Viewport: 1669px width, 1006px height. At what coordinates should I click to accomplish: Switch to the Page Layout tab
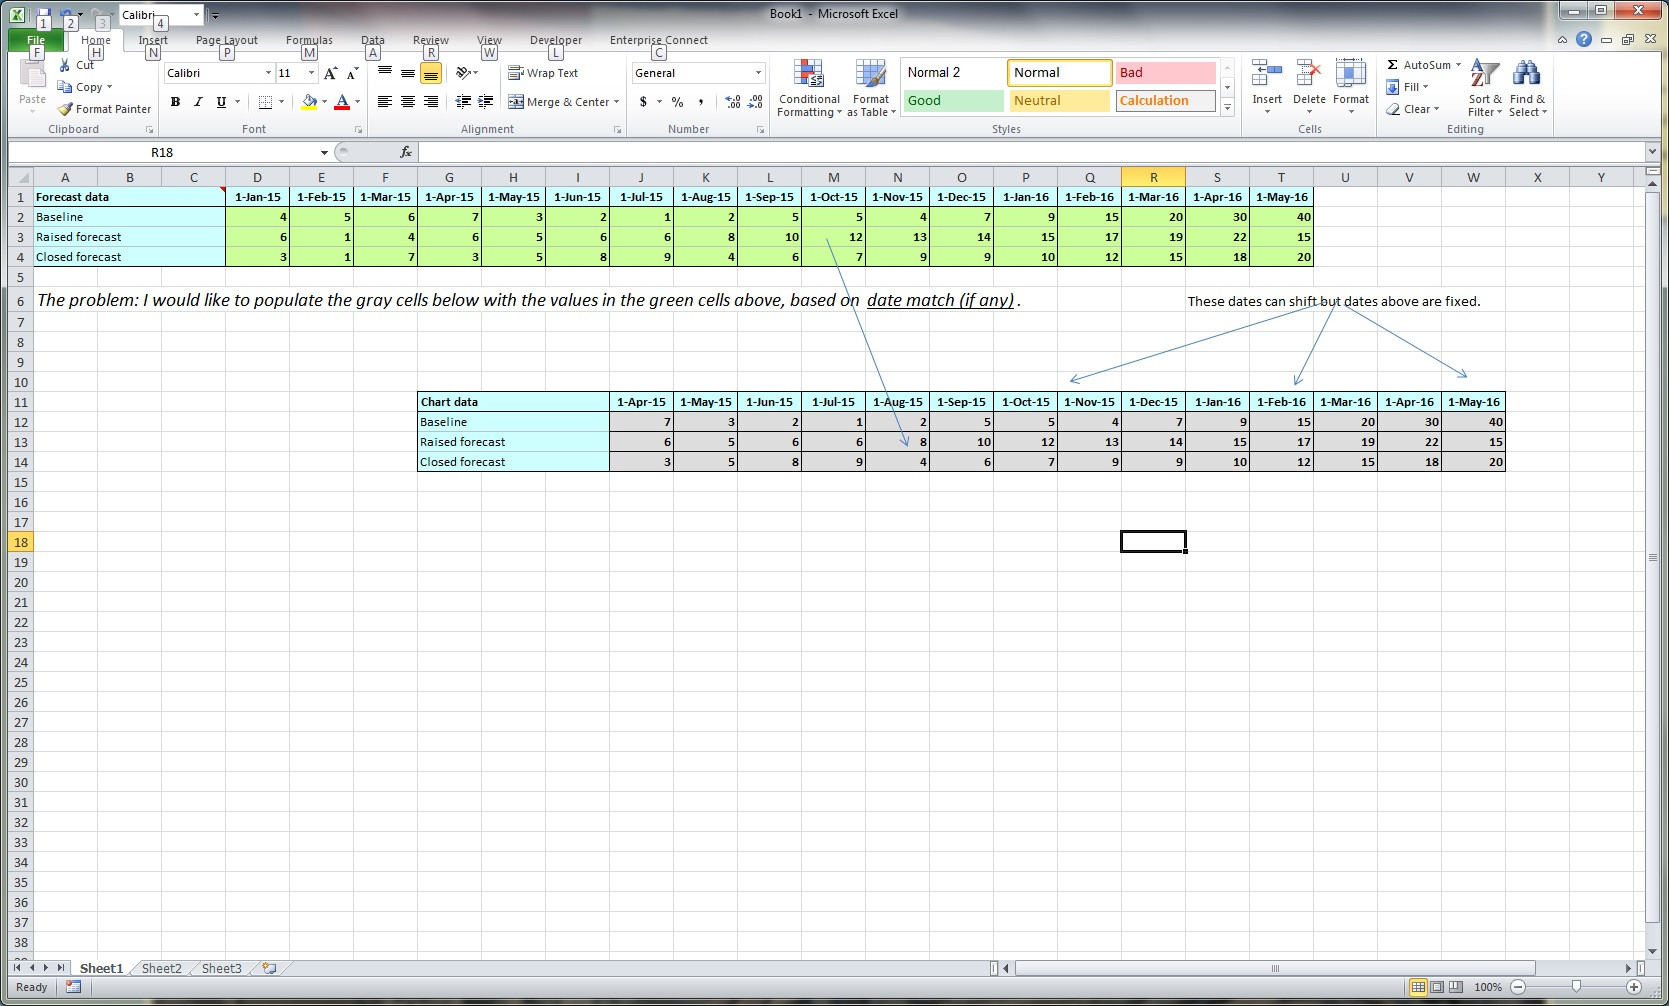(227, 40)
